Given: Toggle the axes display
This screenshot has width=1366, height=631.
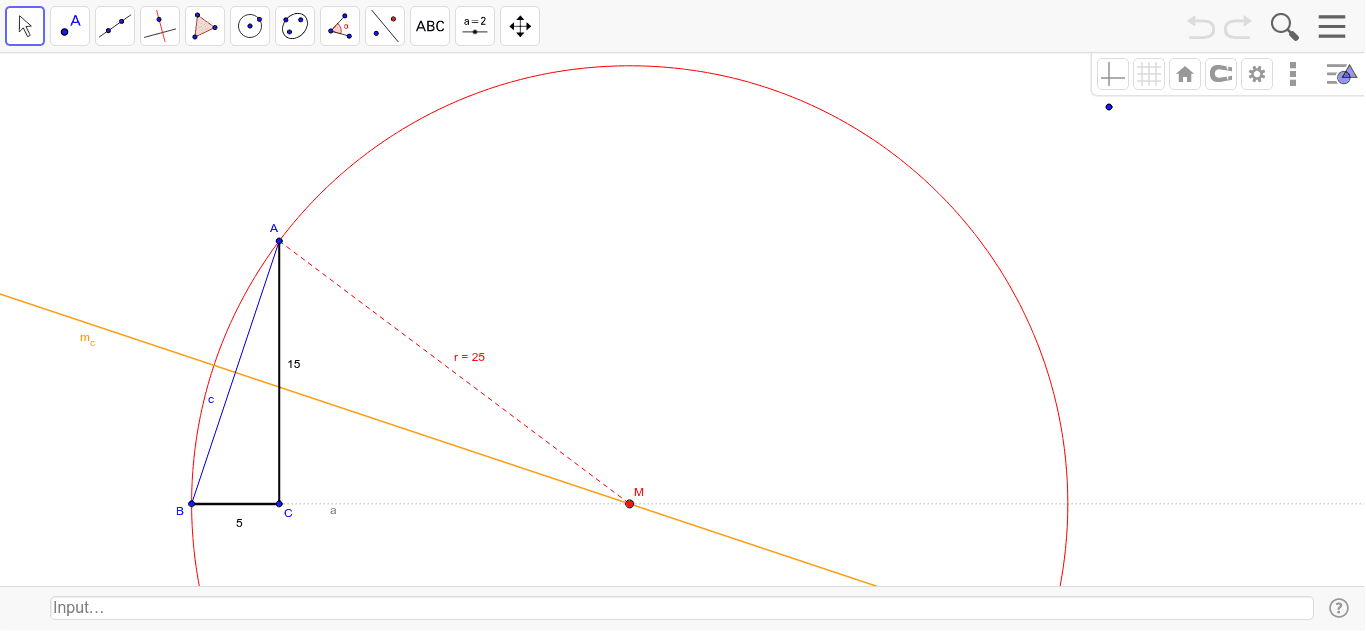Looking at the screenshot, I should click(1113, 74).
